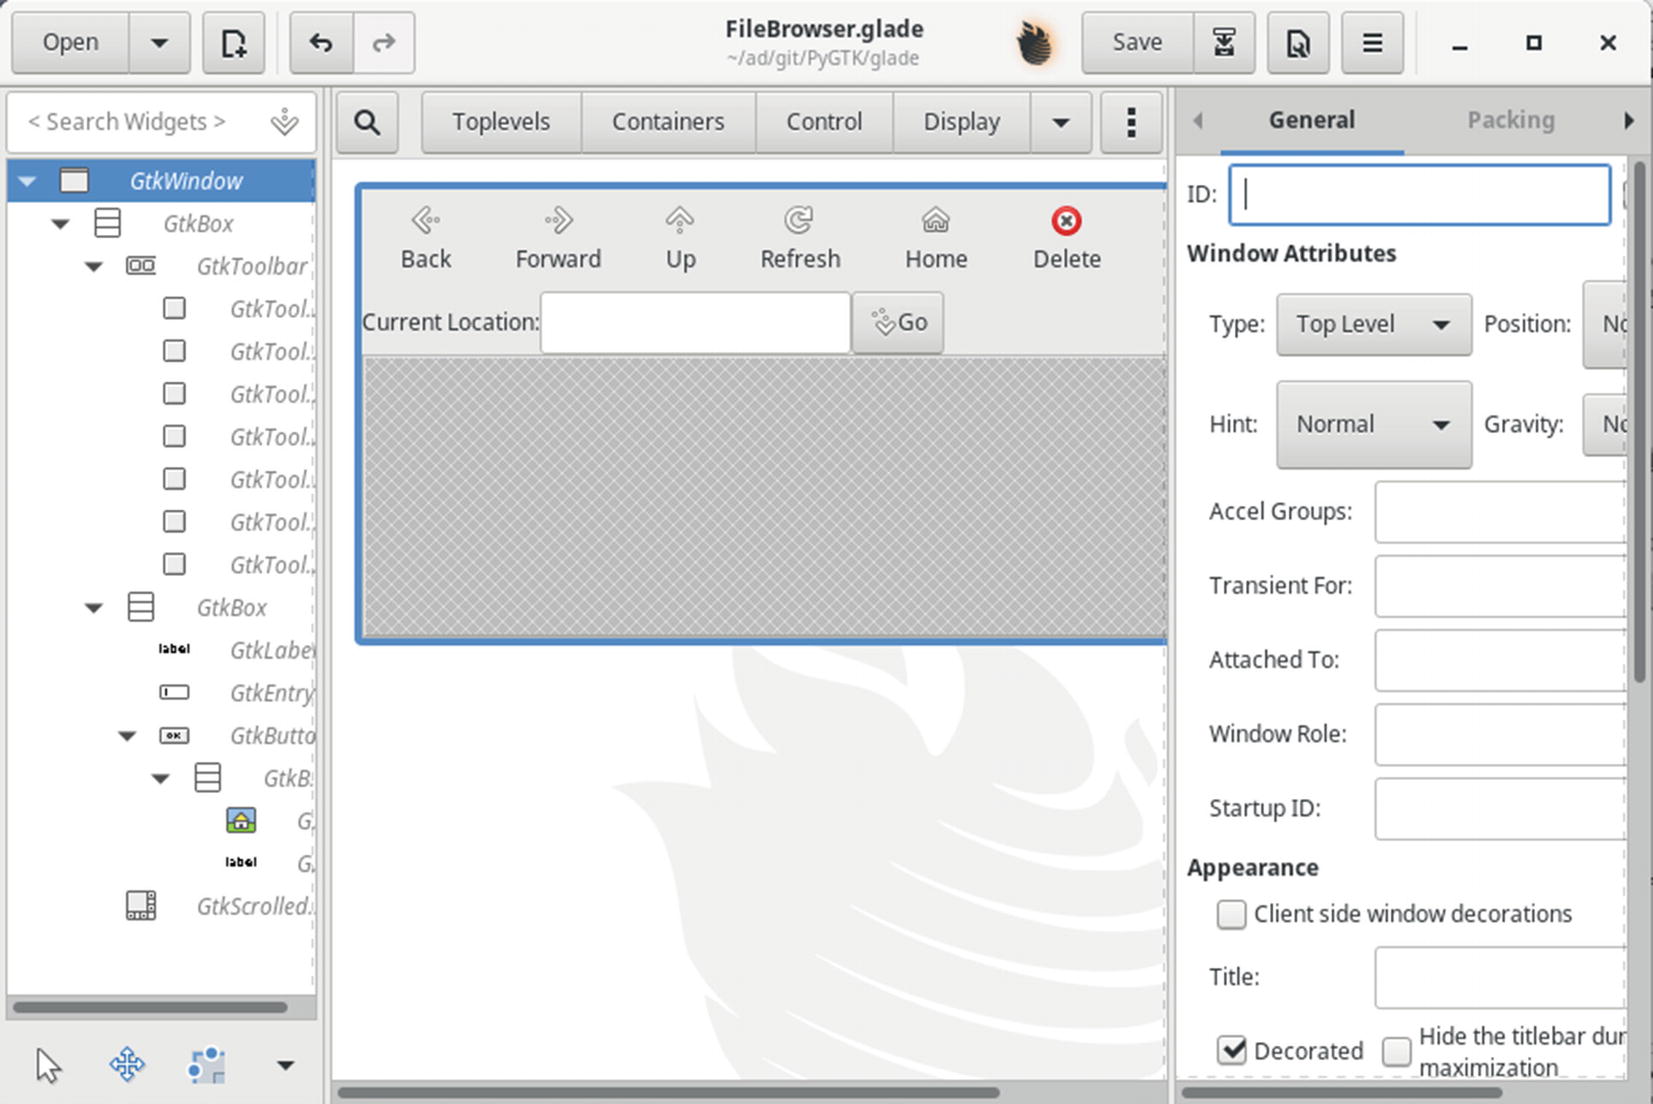
Task: Click the widget tree horizontal scrollbar
Action: 150,1008
